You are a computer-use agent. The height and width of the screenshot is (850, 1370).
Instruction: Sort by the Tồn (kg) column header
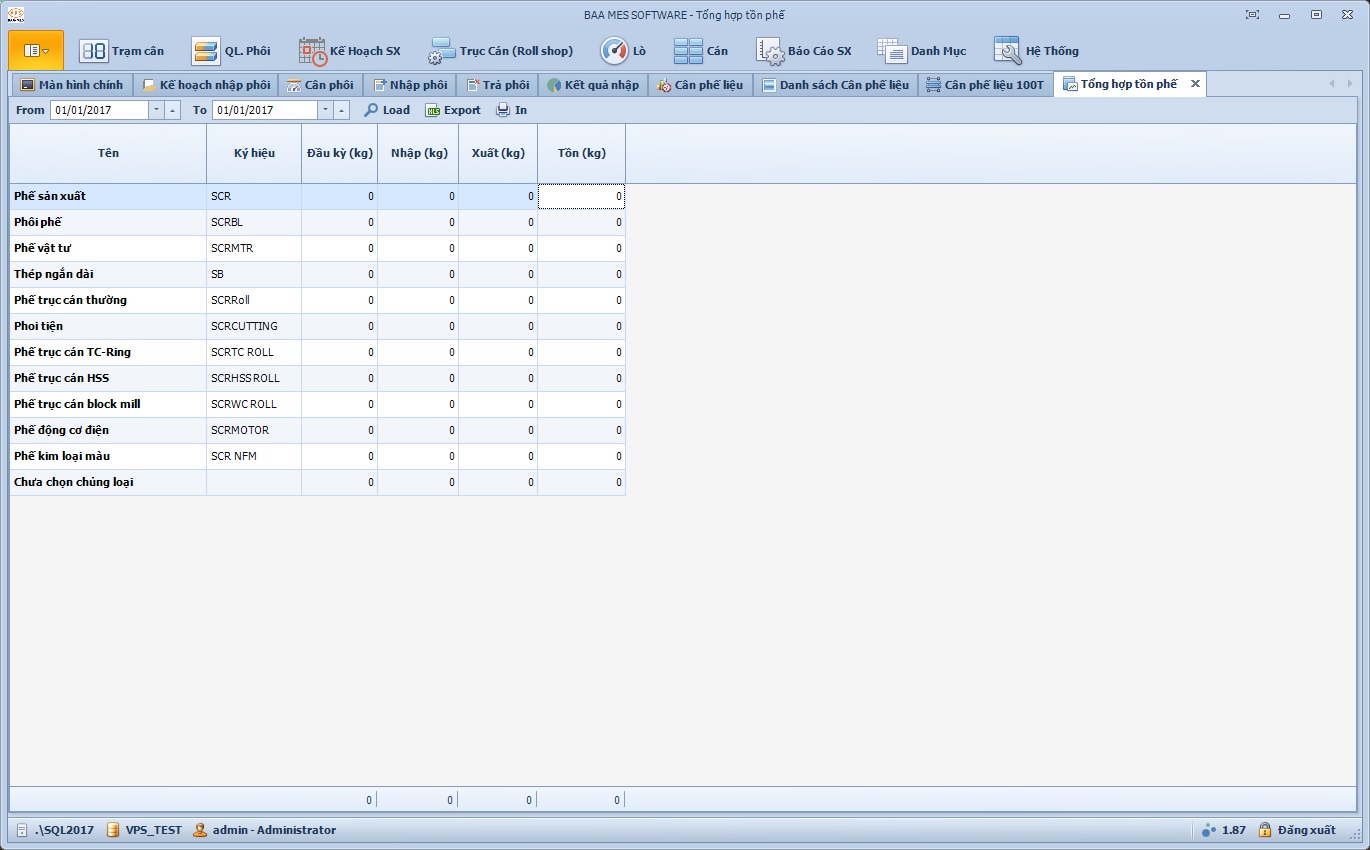pos(581,153)
